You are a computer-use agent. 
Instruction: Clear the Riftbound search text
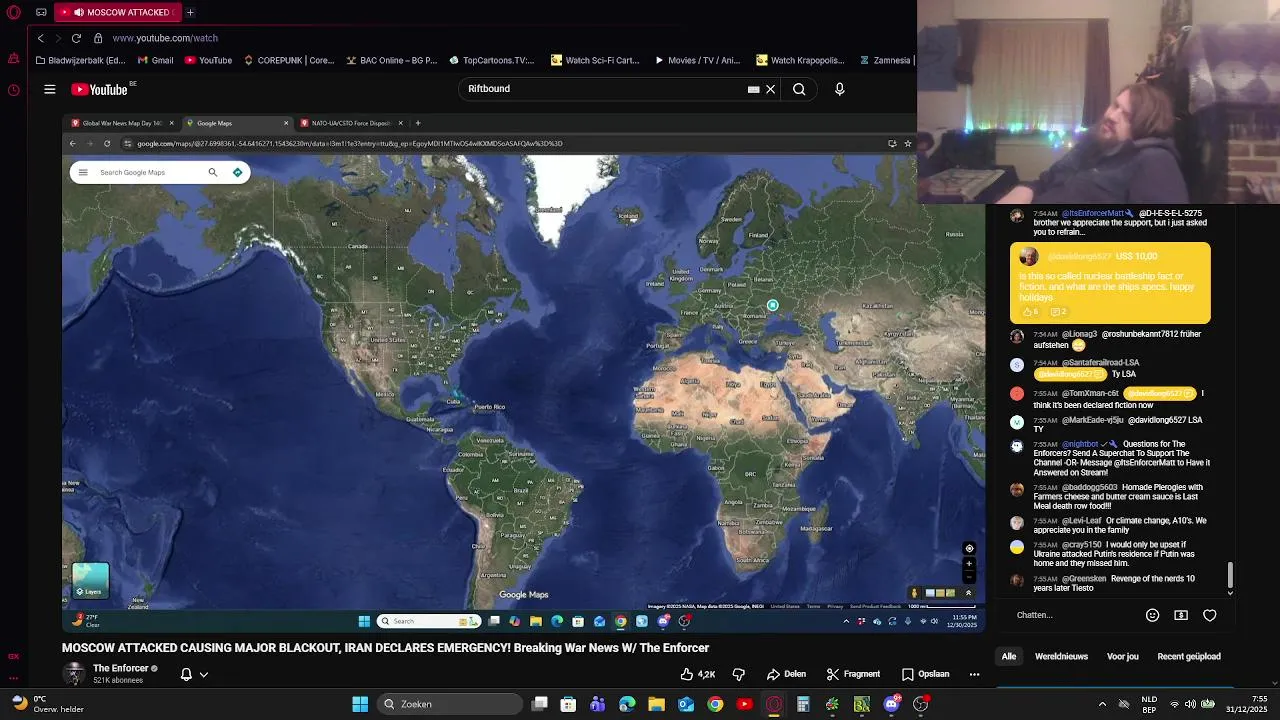coord(770,89)
